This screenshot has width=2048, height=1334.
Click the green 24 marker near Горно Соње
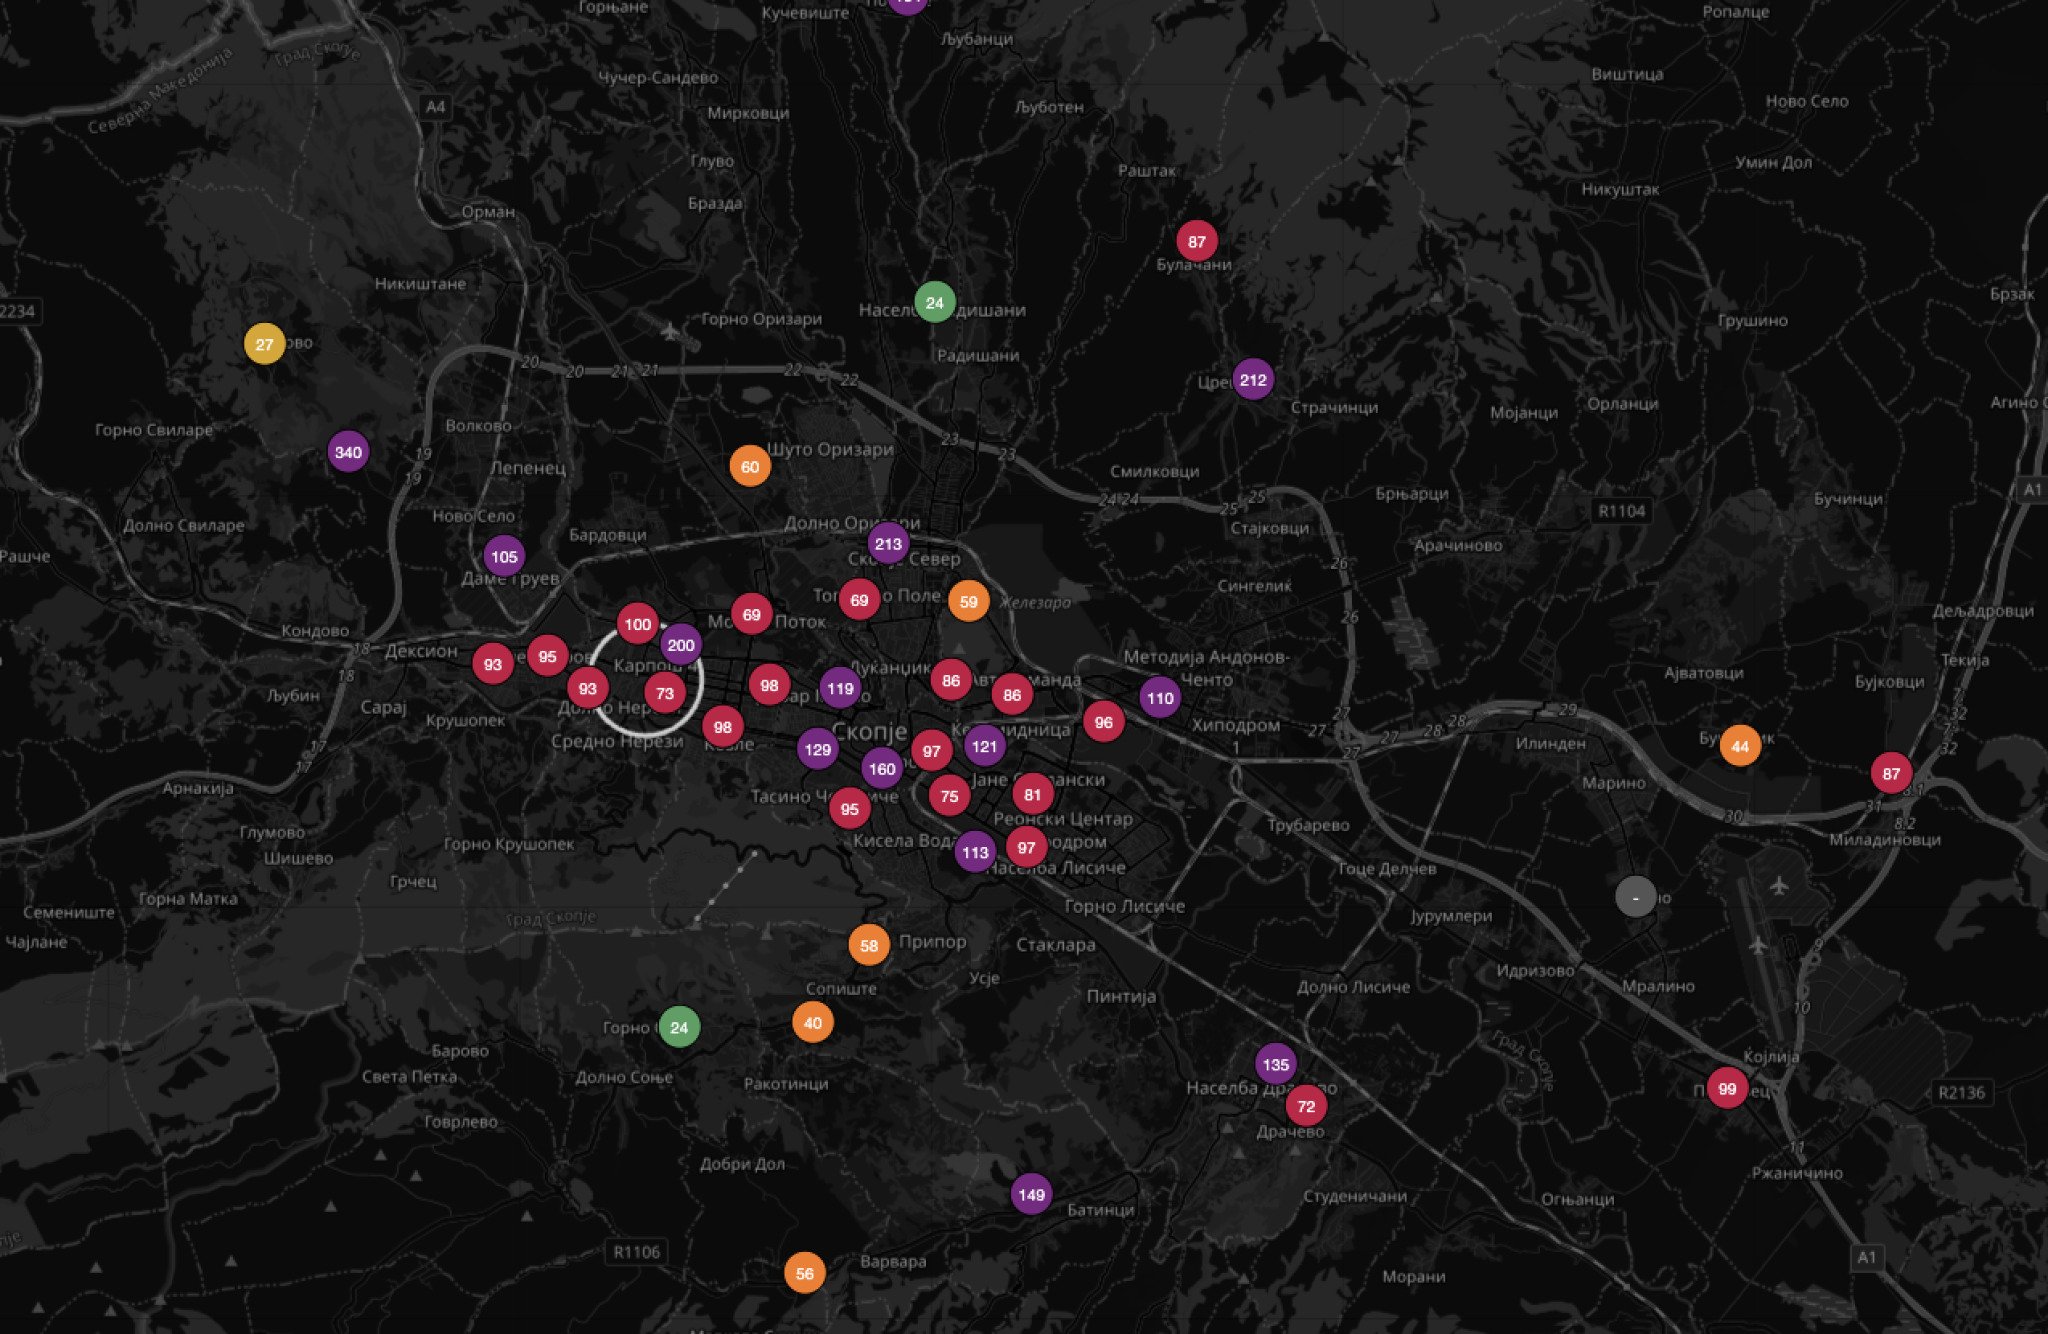coord(679,1027)
